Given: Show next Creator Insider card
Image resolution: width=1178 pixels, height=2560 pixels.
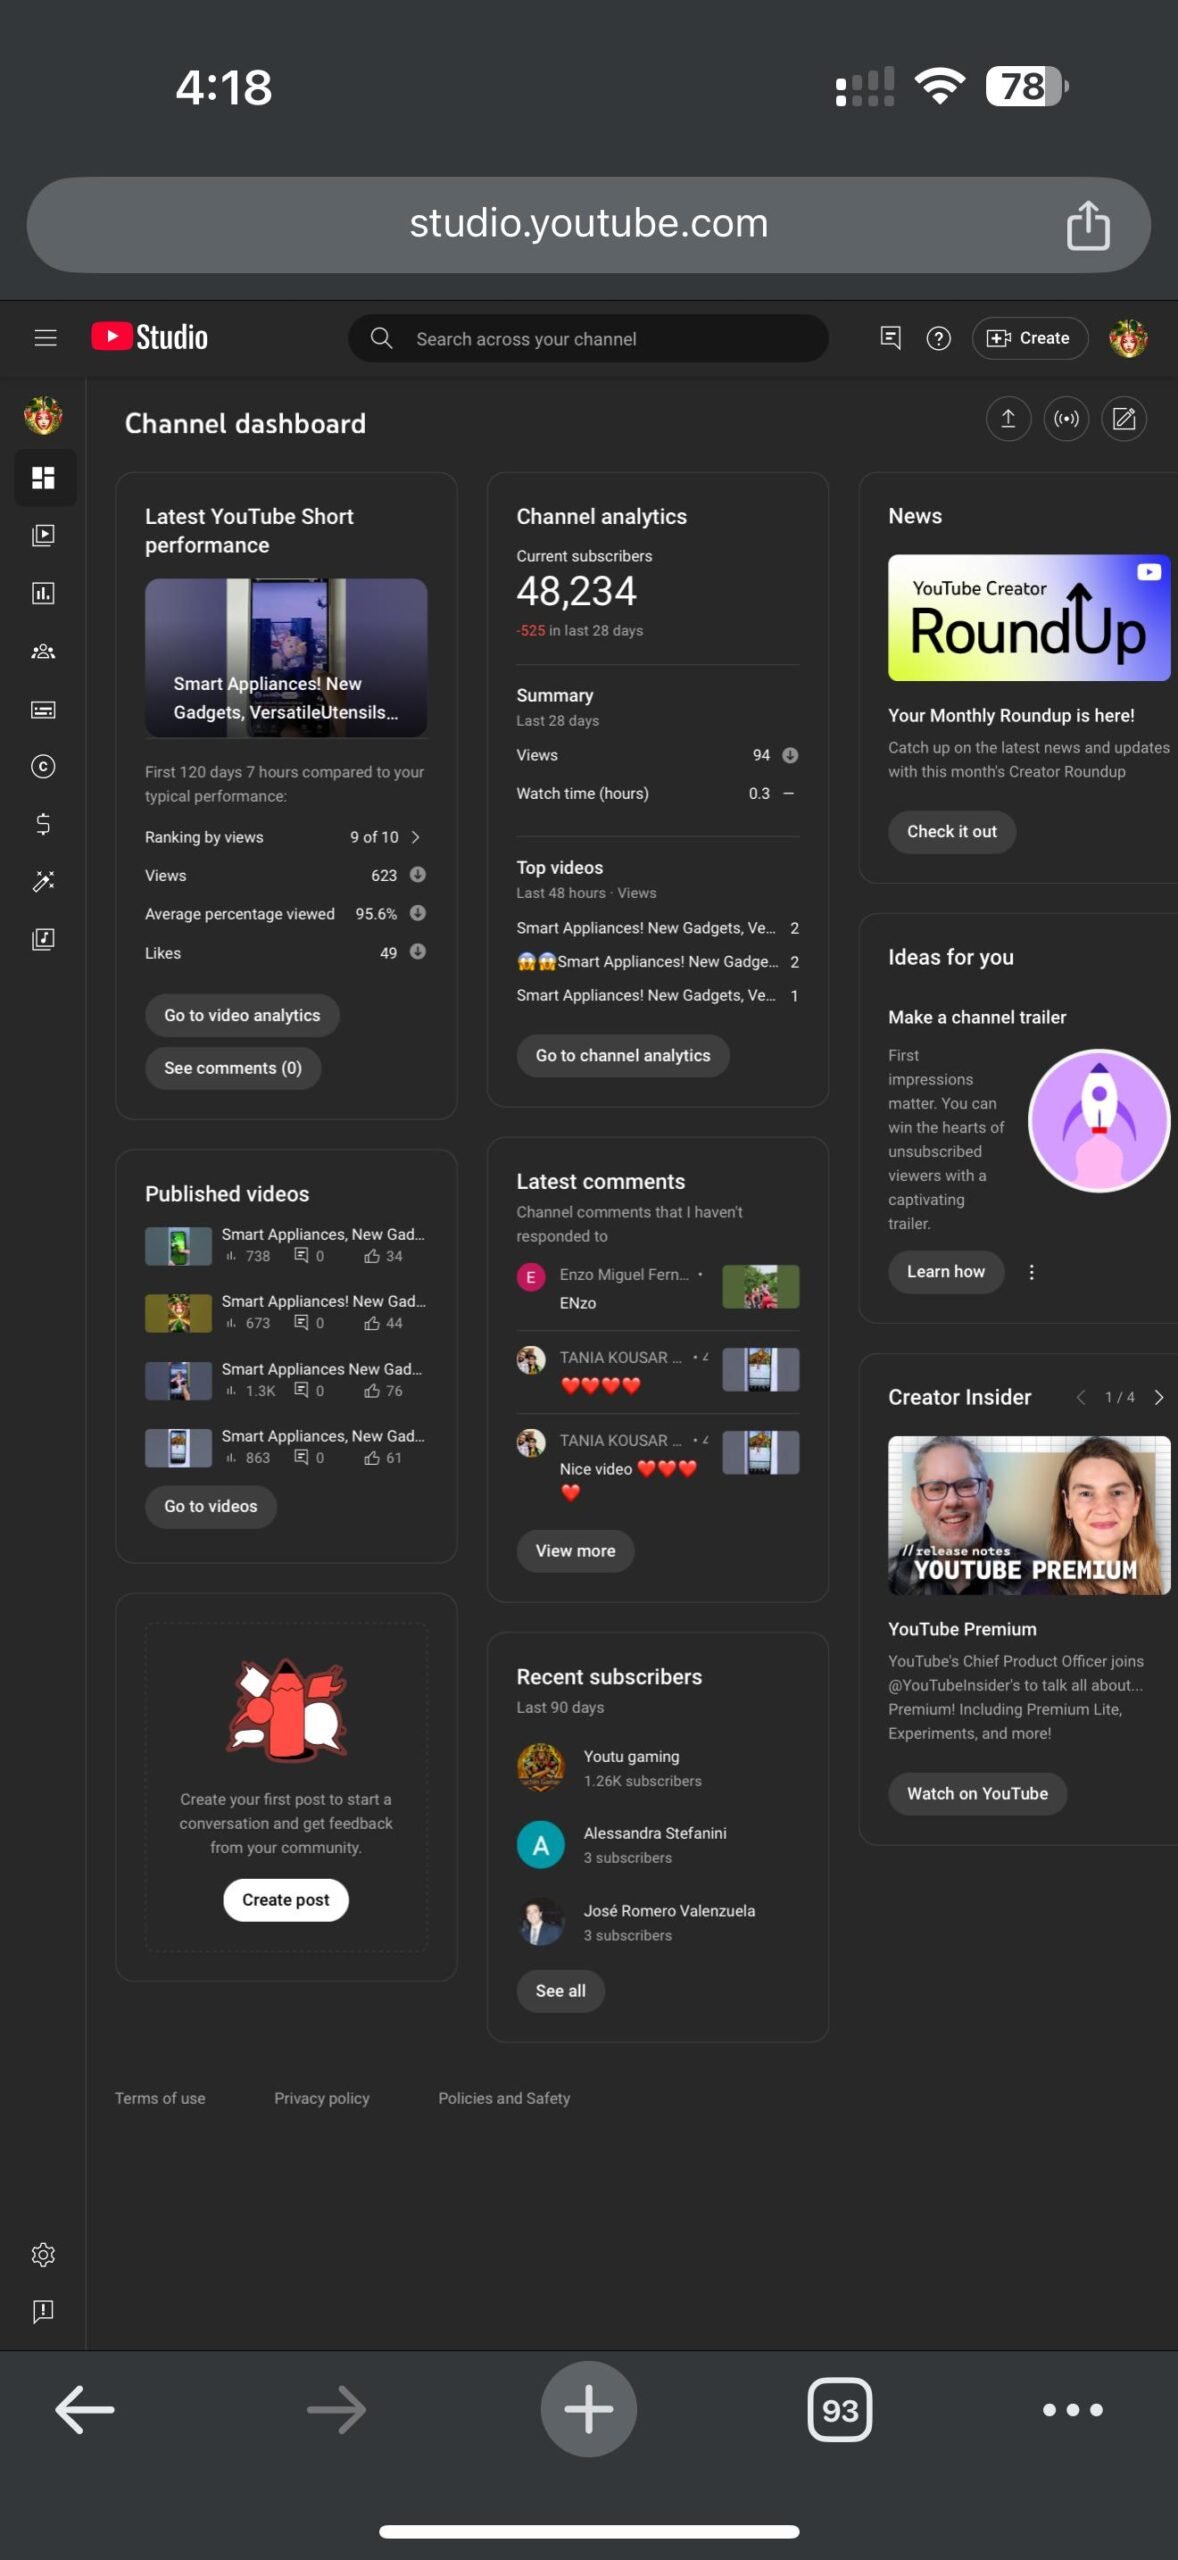Looking at the screenshot, I should click(1159, 1397).
